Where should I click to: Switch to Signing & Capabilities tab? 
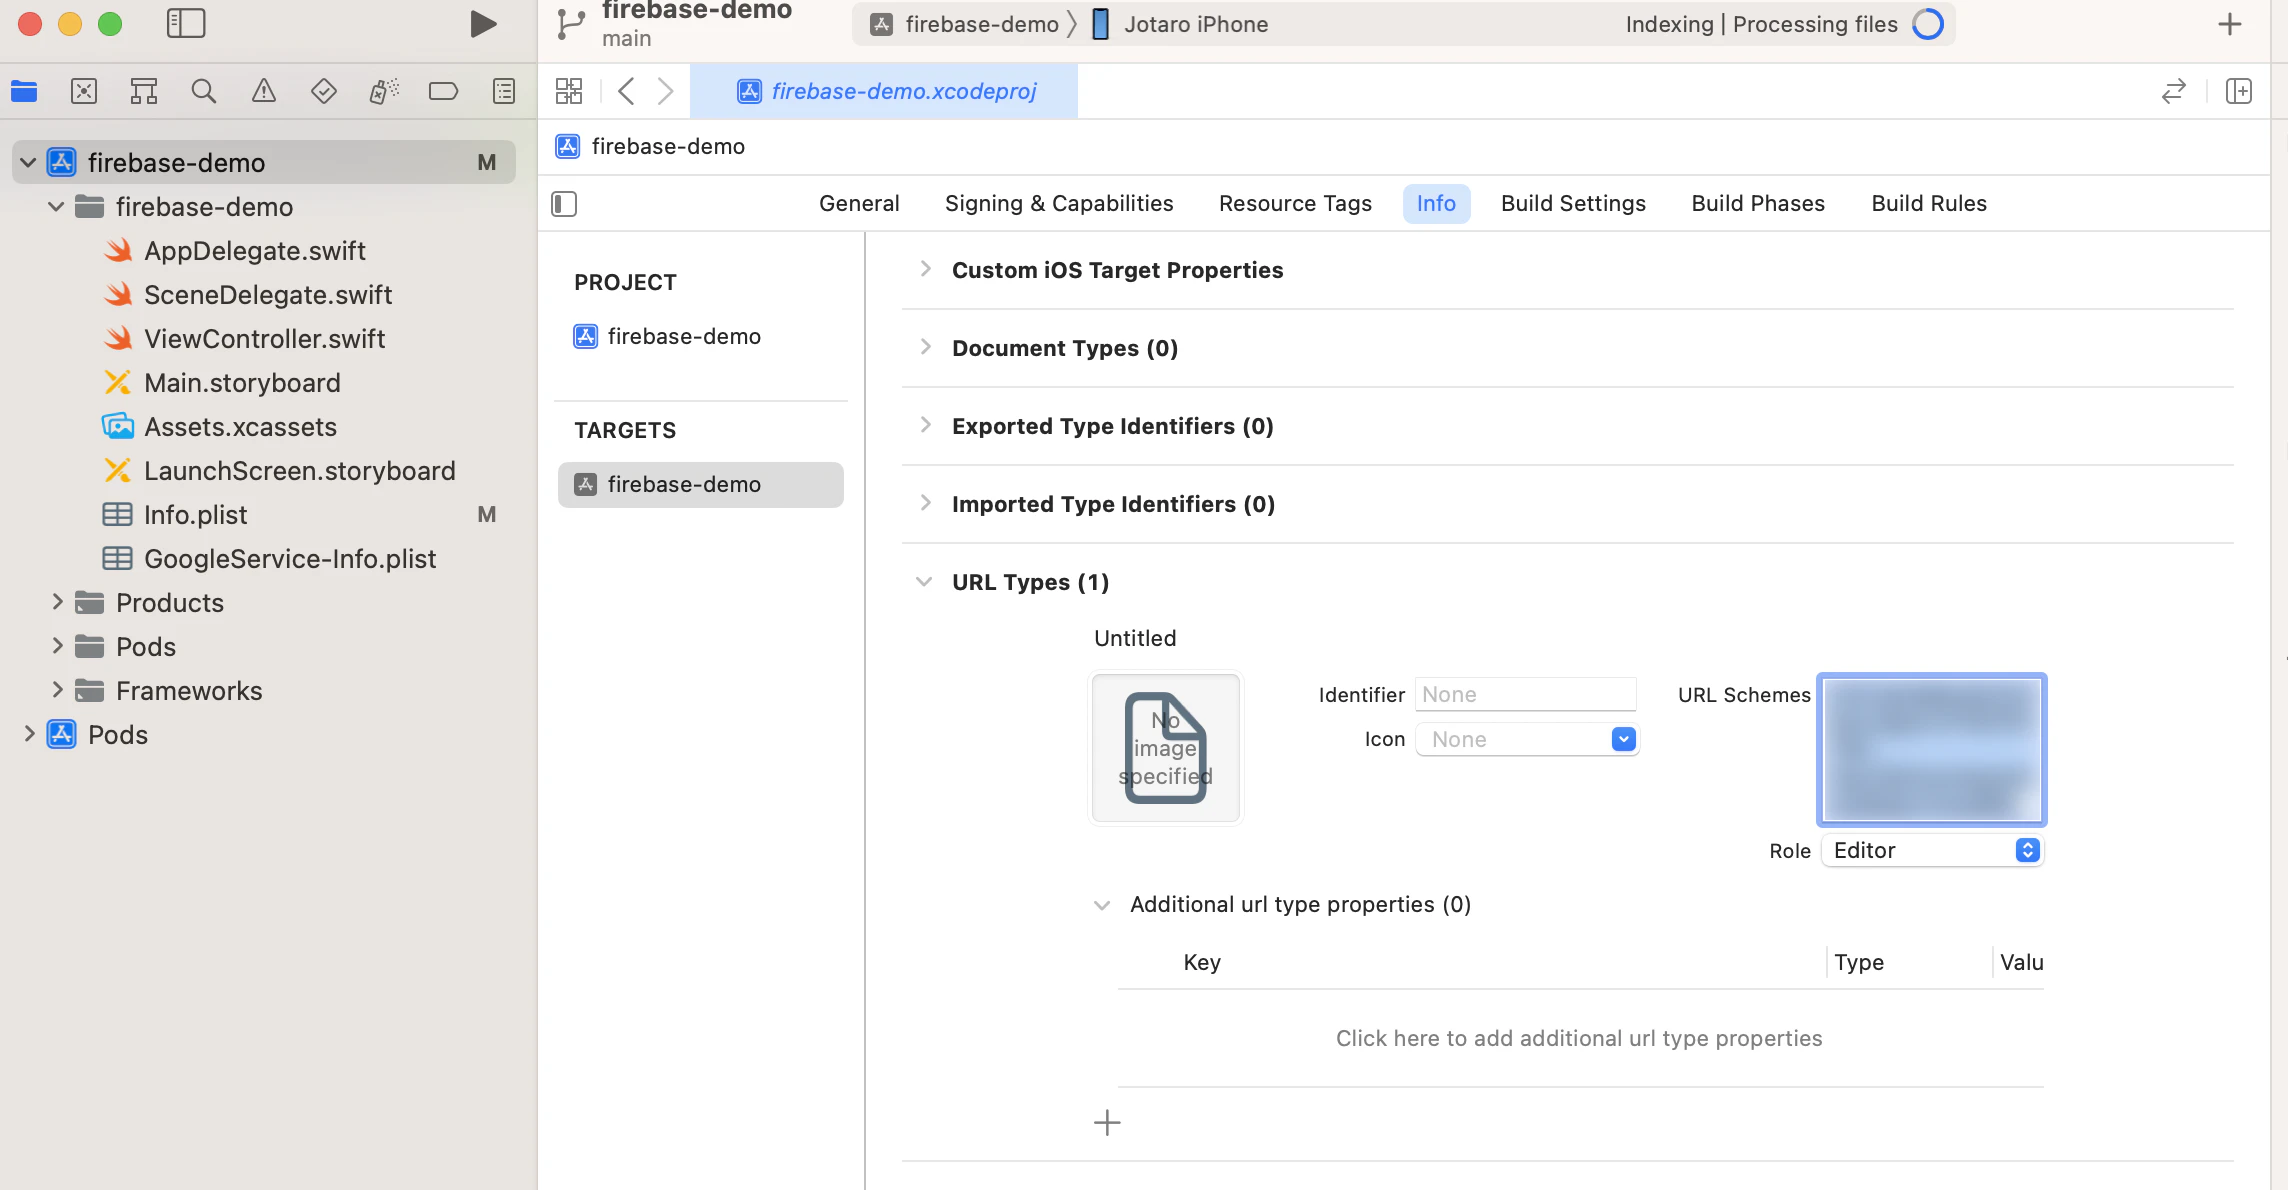(1059, 203)
